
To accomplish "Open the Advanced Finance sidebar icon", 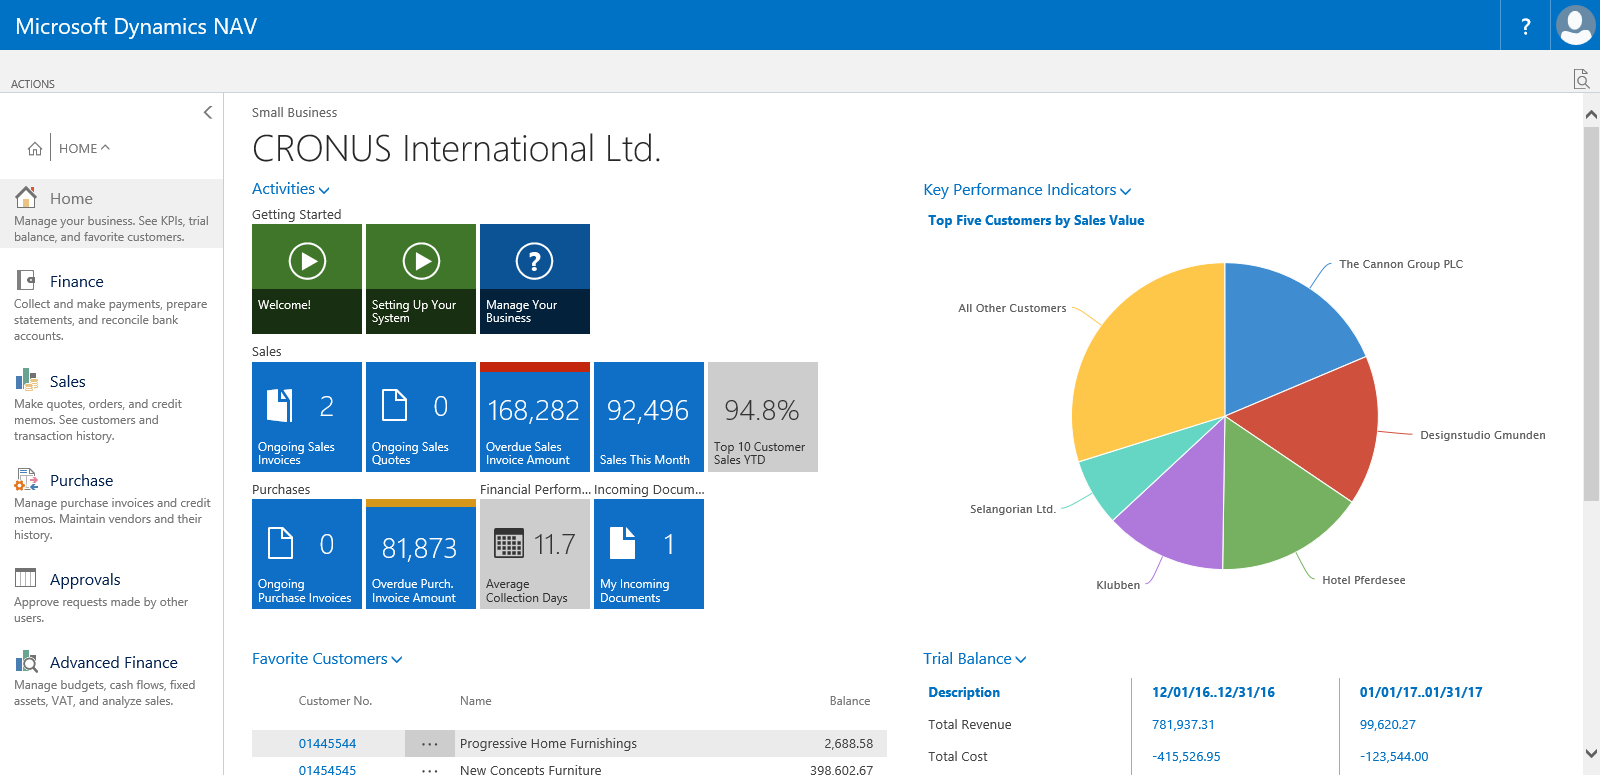I will point(26,662).
